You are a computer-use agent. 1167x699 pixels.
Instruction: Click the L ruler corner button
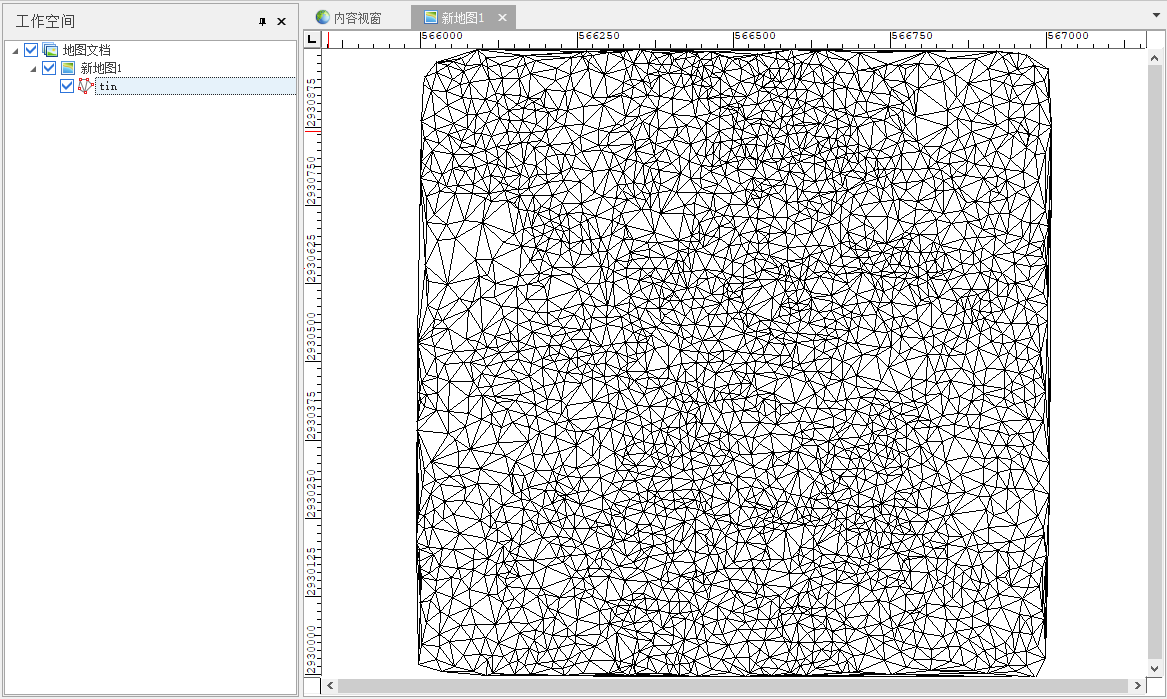point(312,39)
